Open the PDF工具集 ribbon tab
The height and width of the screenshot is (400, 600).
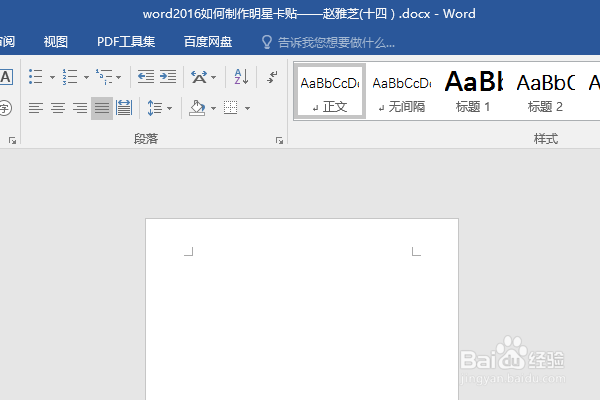coord(126,42)
